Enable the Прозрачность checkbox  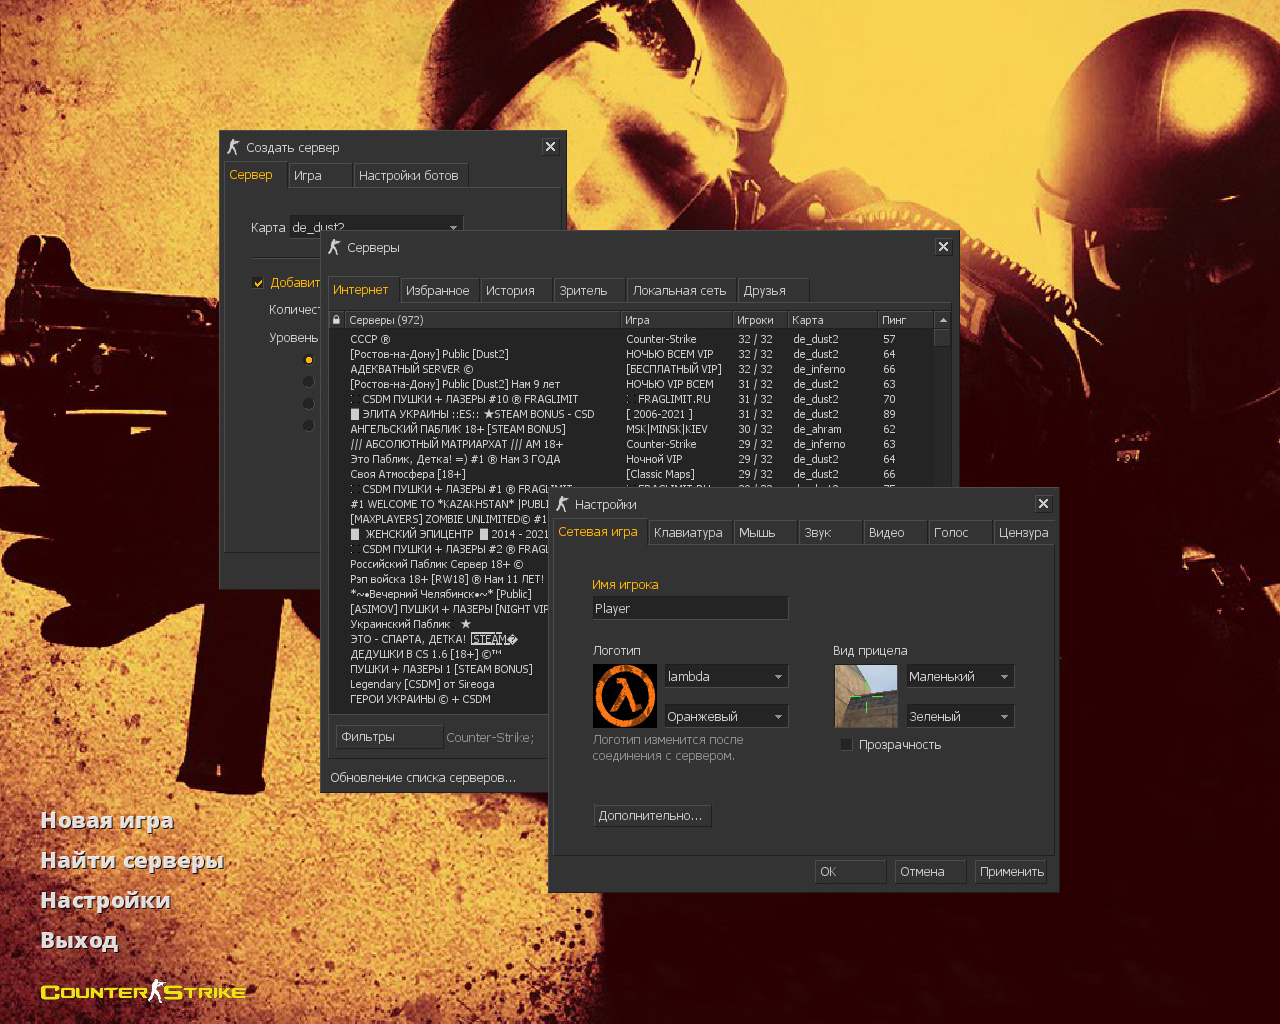pyautogui.click(x=847, y=745)
